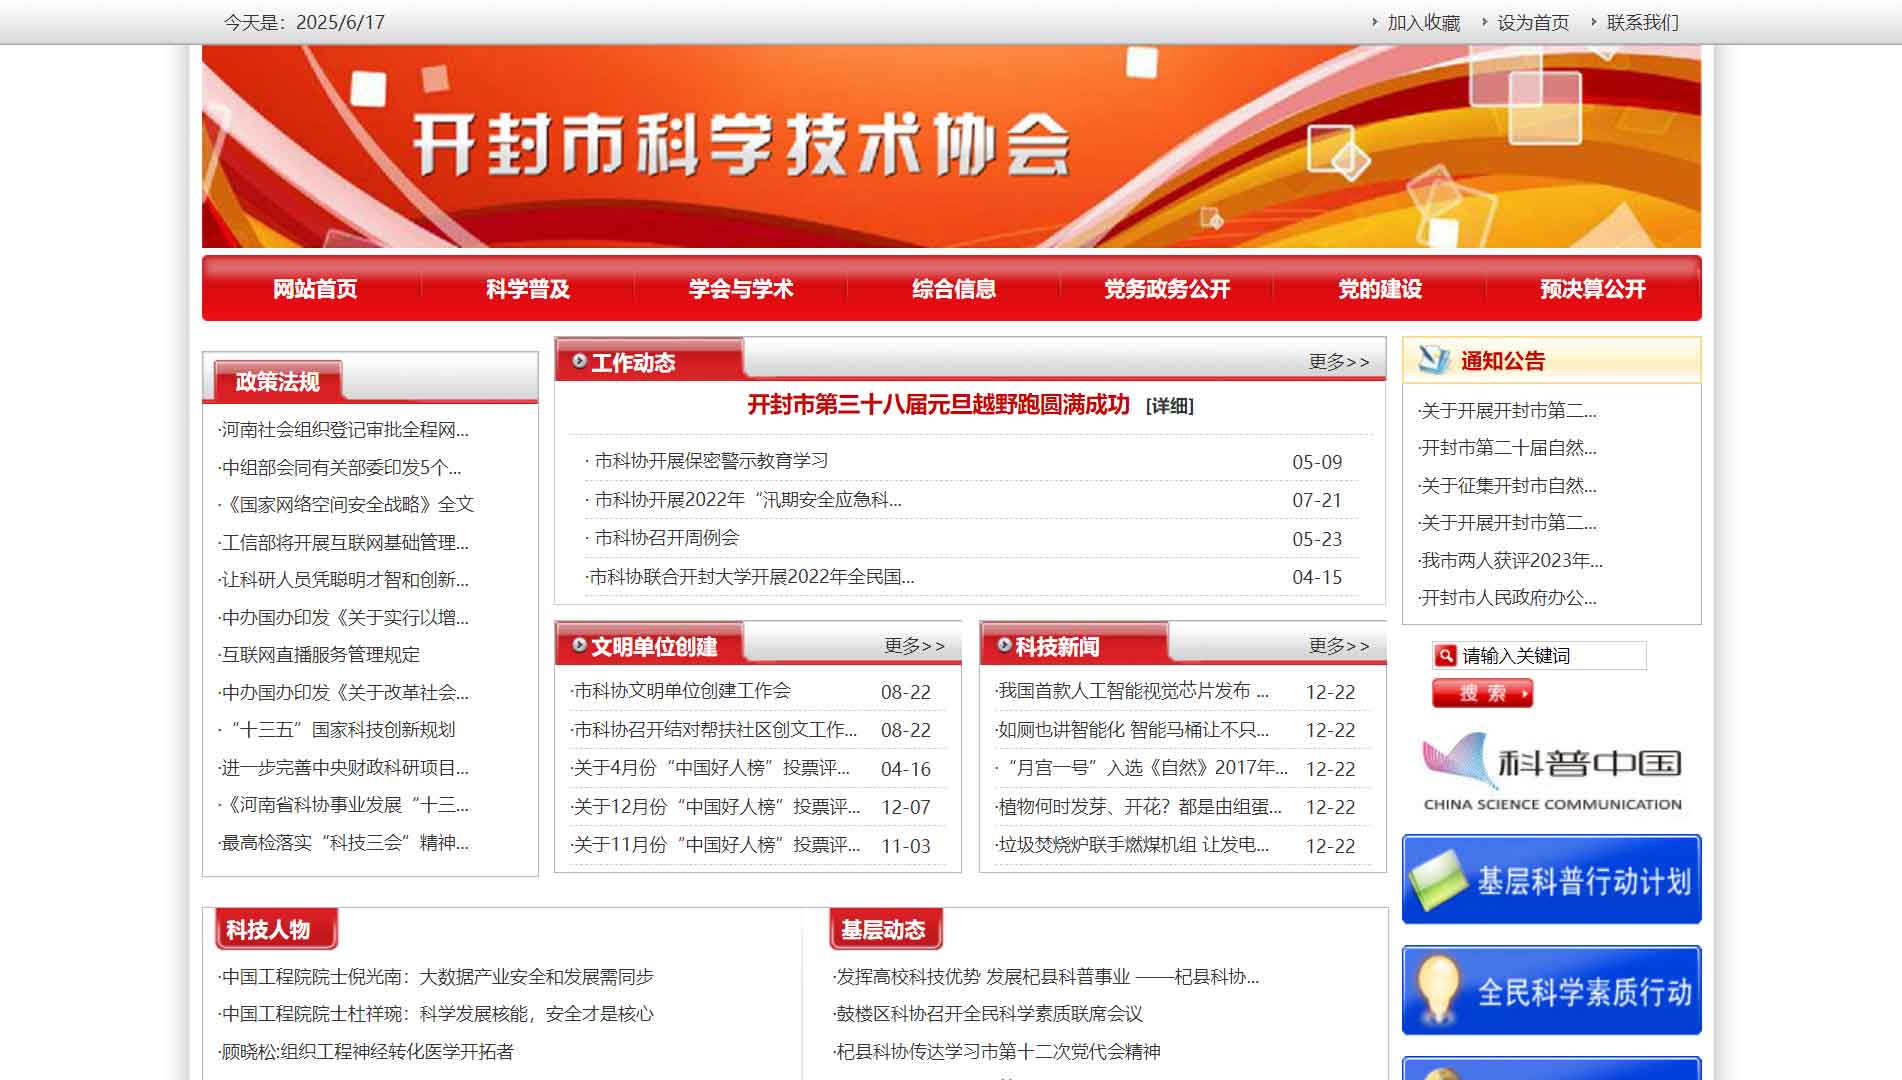The width and height of the screenshot is (1902, 1080).
Task: Click 科技人物 section tab header
Action: tap(277, 929)
